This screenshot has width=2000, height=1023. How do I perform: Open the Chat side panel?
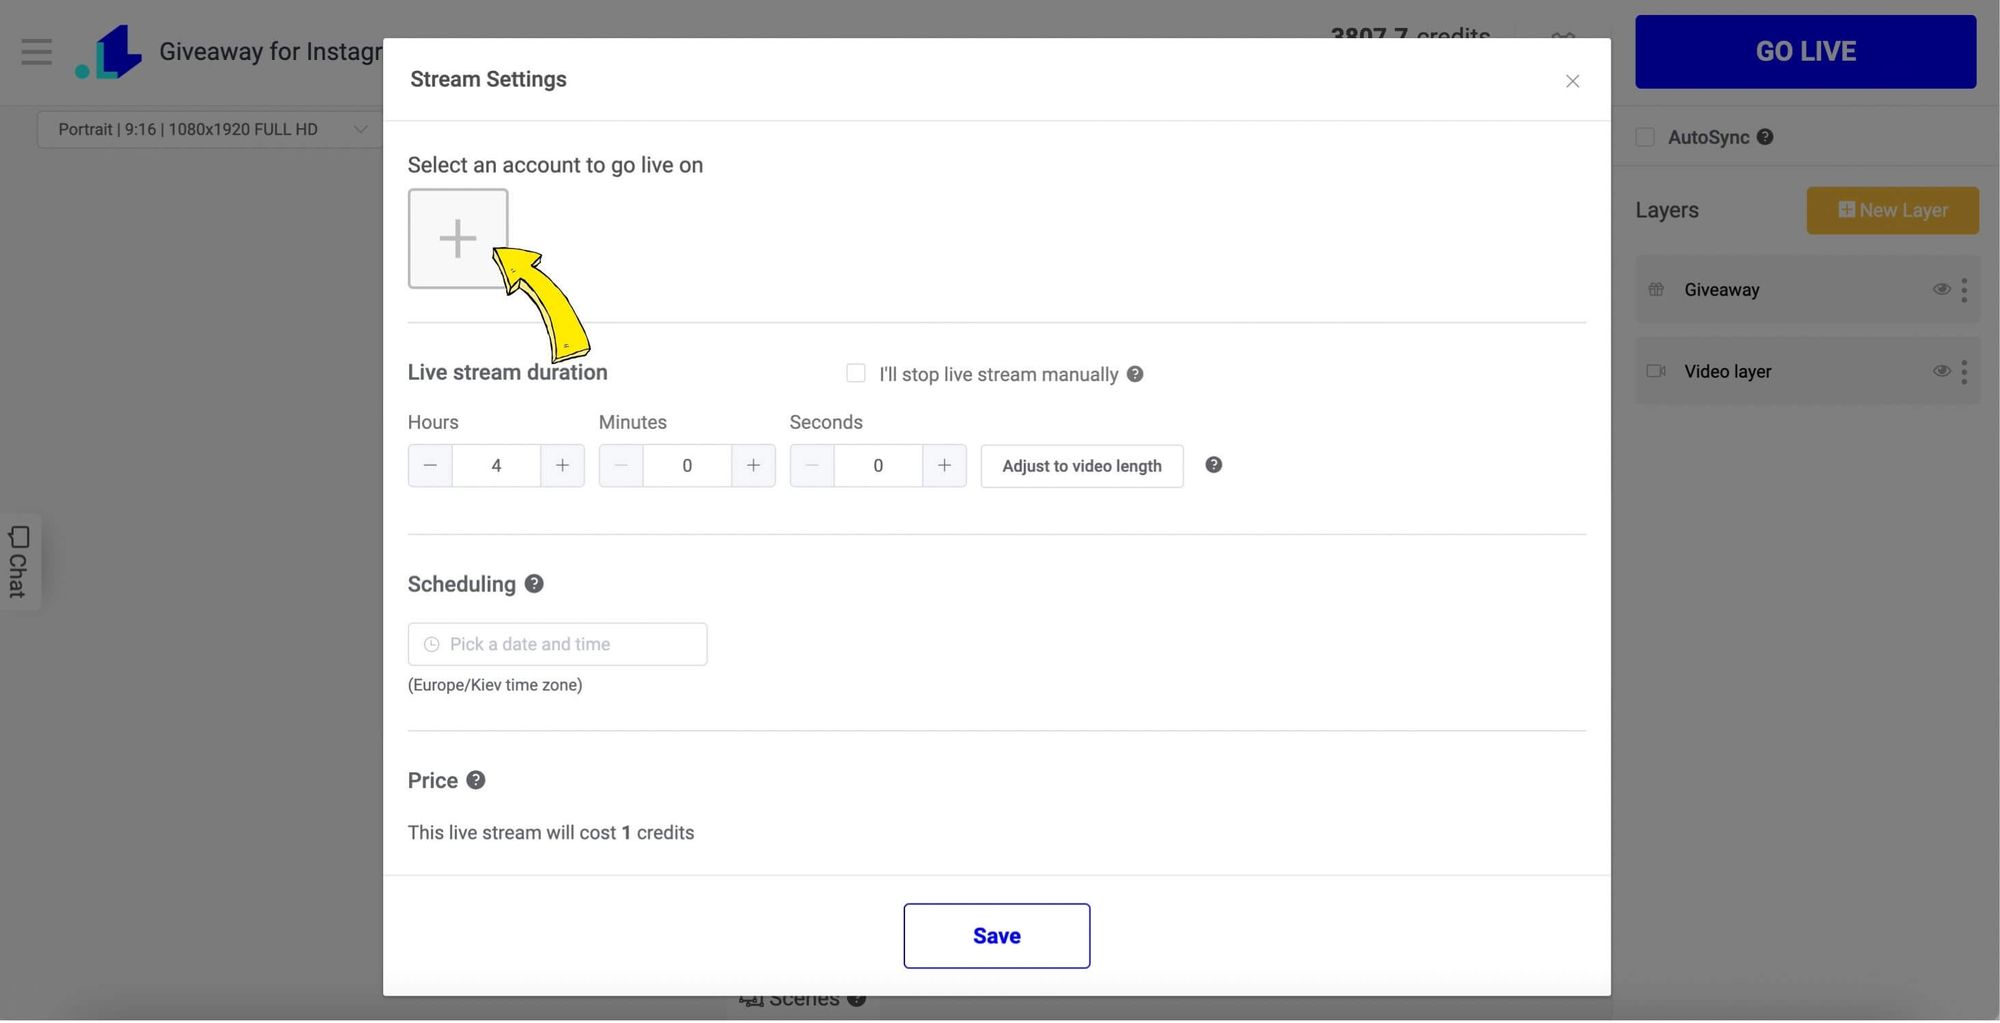pyautogui.click(x=18, y=561)
